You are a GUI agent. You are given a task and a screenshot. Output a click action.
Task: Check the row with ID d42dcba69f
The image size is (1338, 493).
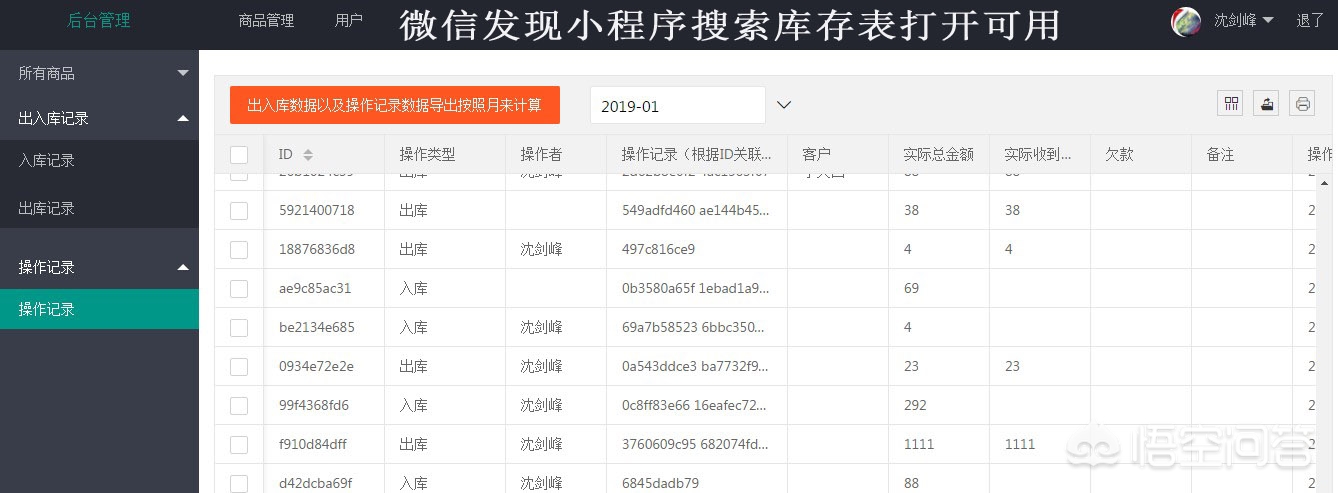click(x=239, y=483)
